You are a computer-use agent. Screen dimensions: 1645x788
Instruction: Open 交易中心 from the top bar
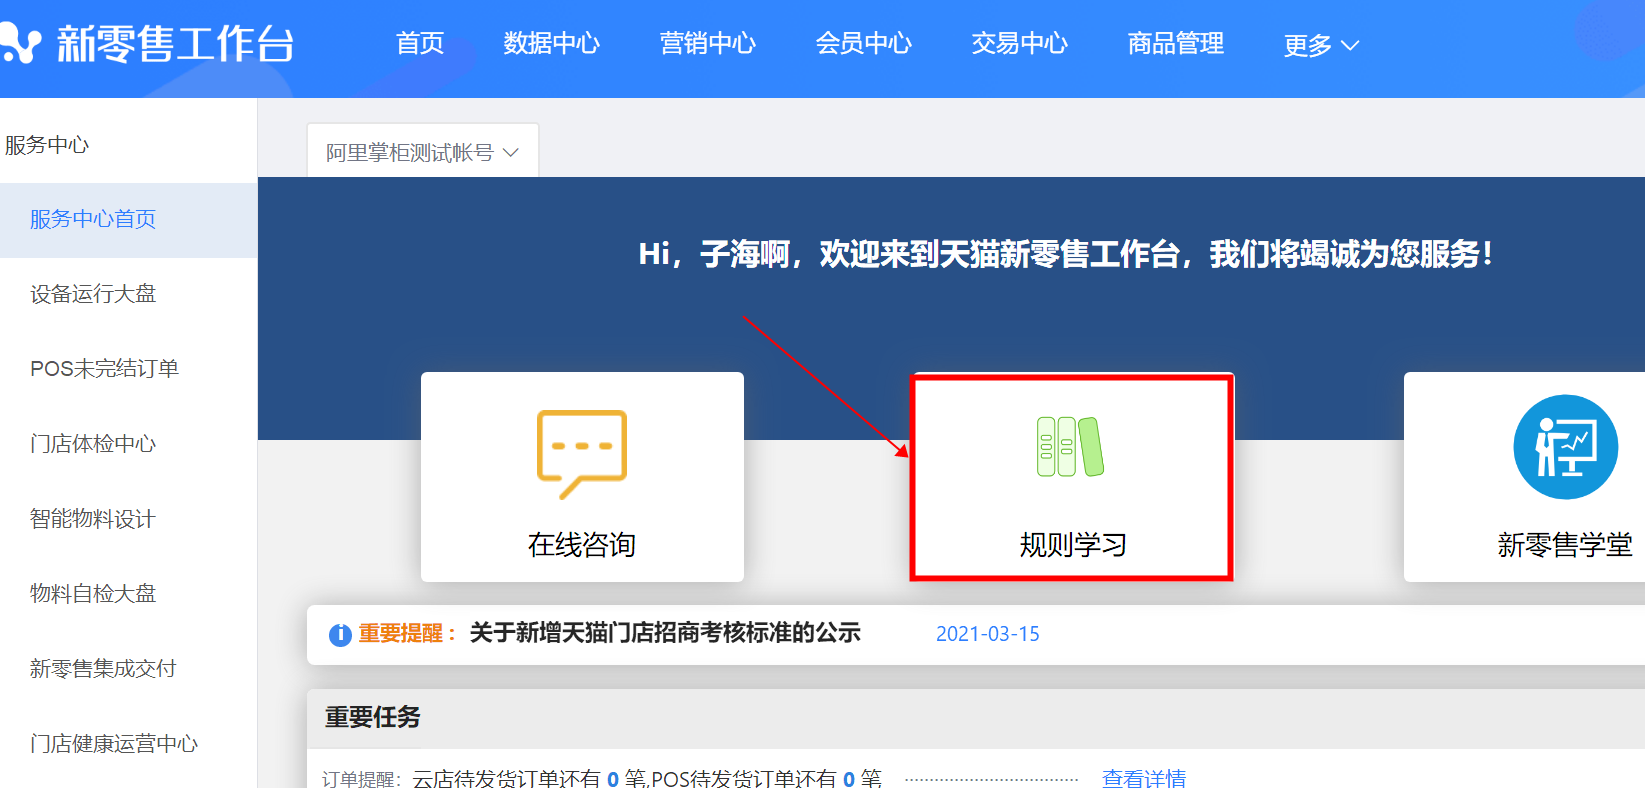(1019, 43)
